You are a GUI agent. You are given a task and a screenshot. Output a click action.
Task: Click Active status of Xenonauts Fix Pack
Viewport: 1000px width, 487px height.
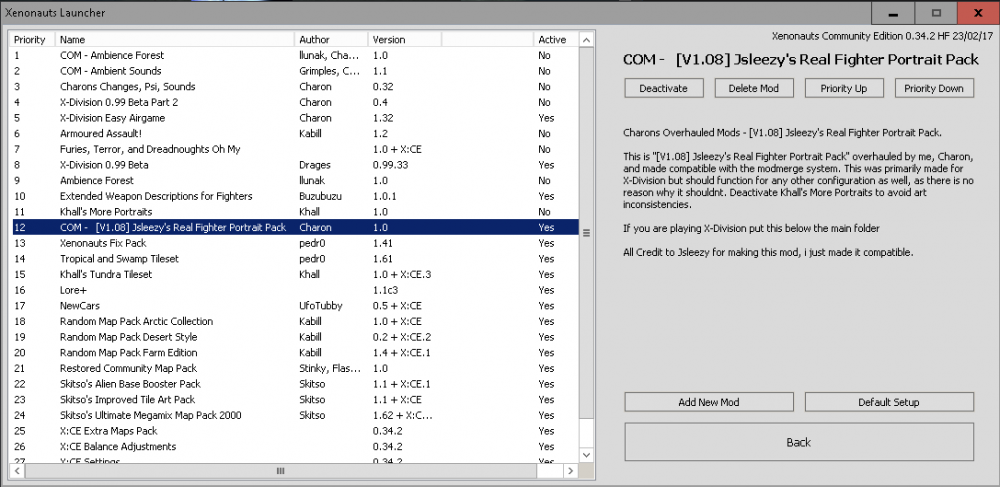546,243
